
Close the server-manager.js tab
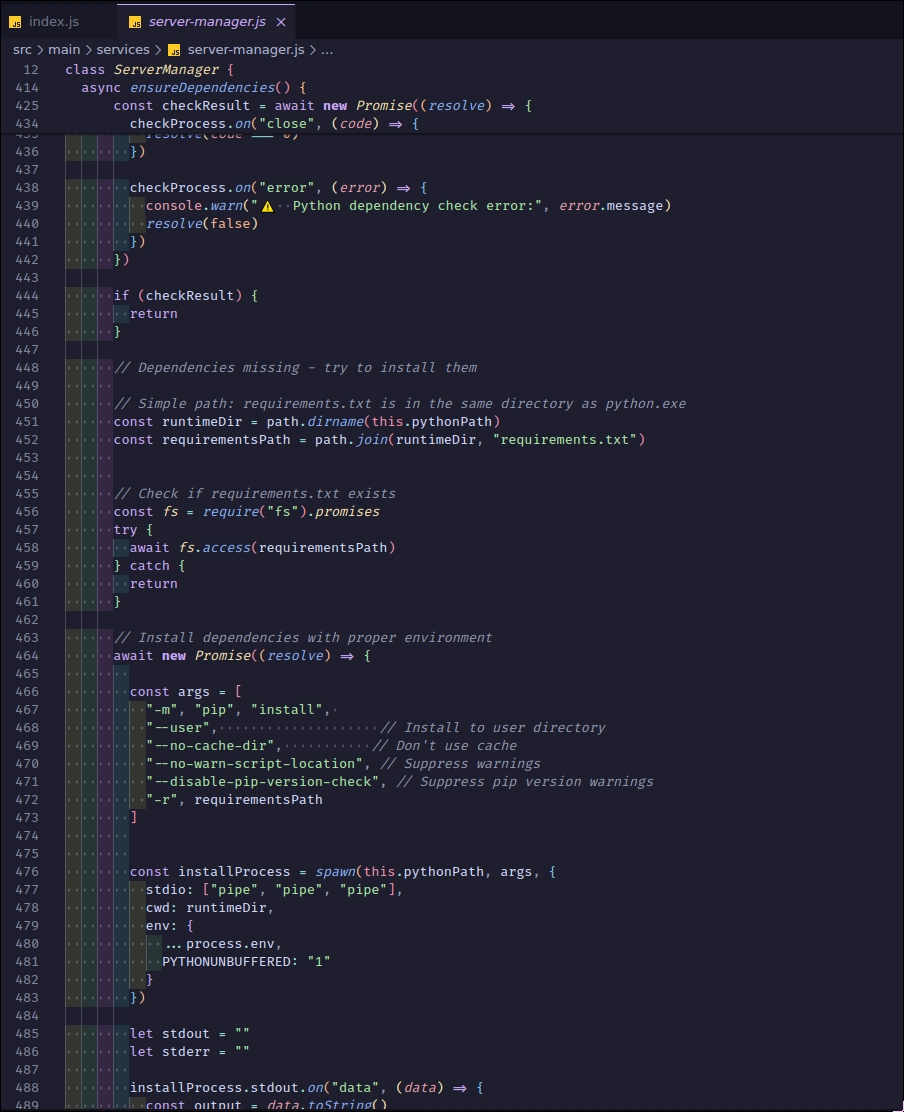[281, 21]
